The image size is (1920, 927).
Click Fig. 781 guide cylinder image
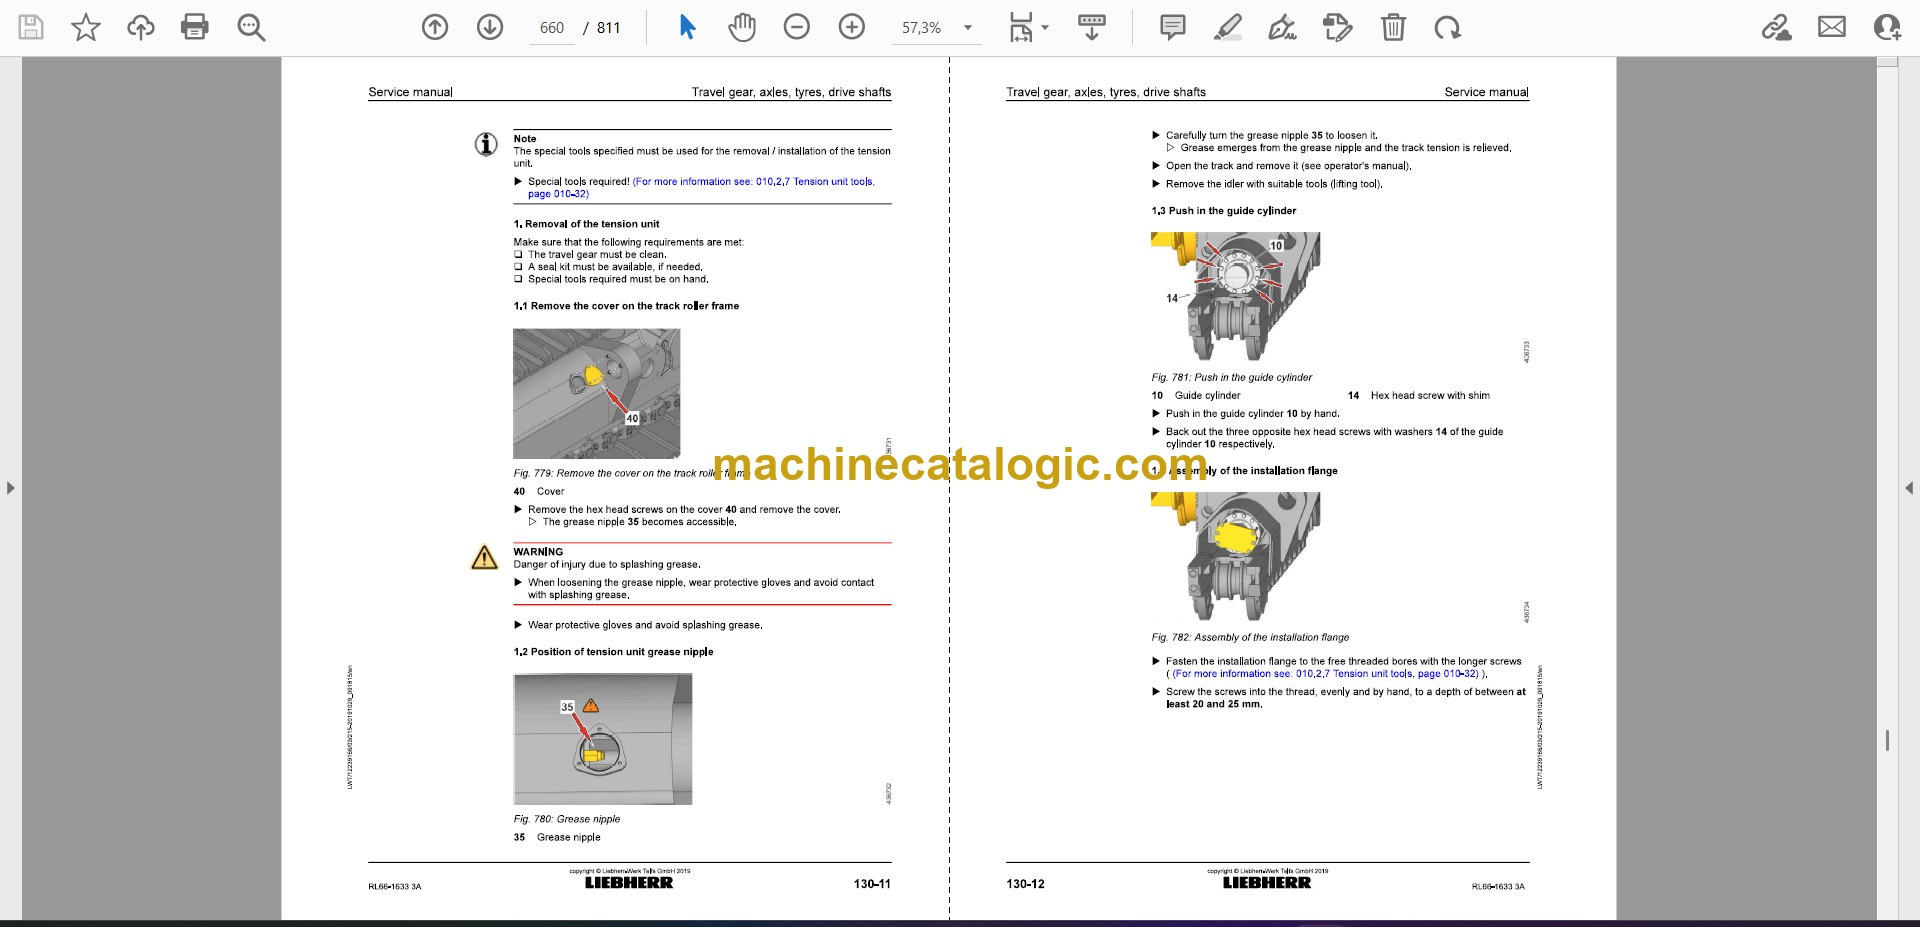[1236, 296]
